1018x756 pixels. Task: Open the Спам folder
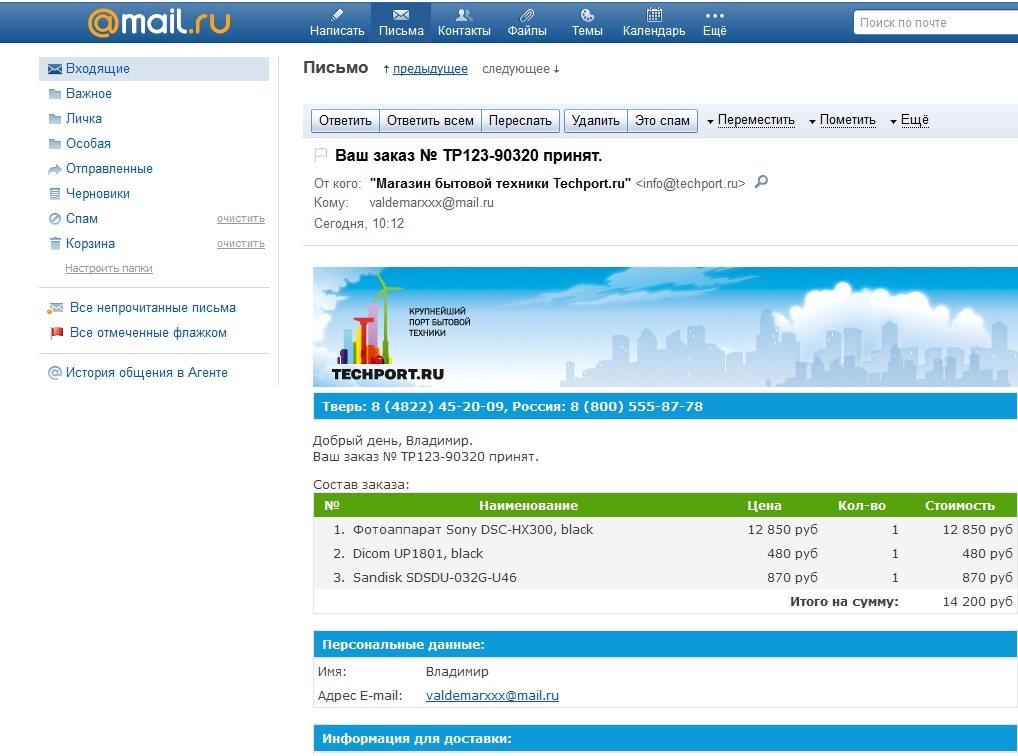point(82,219)
